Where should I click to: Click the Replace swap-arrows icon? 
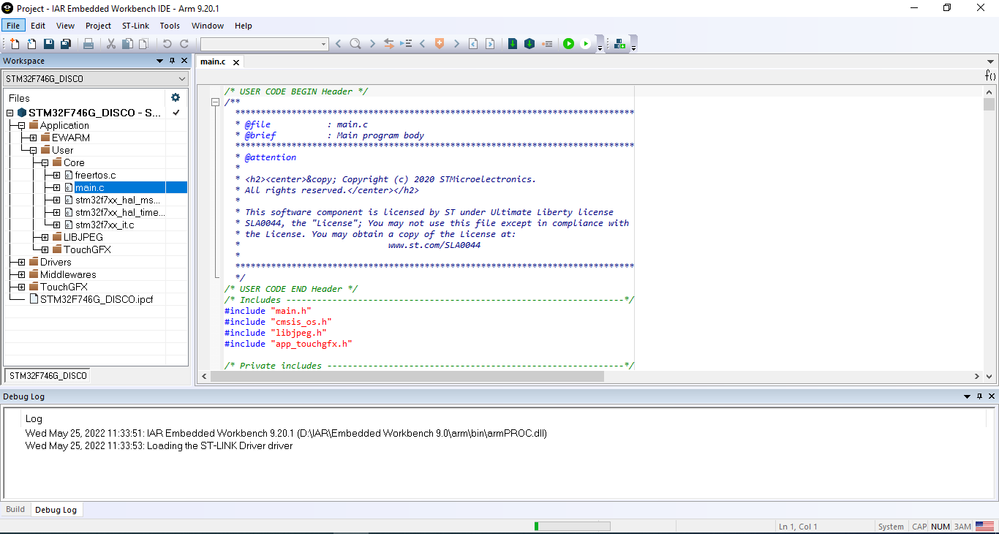coord(389,43)
